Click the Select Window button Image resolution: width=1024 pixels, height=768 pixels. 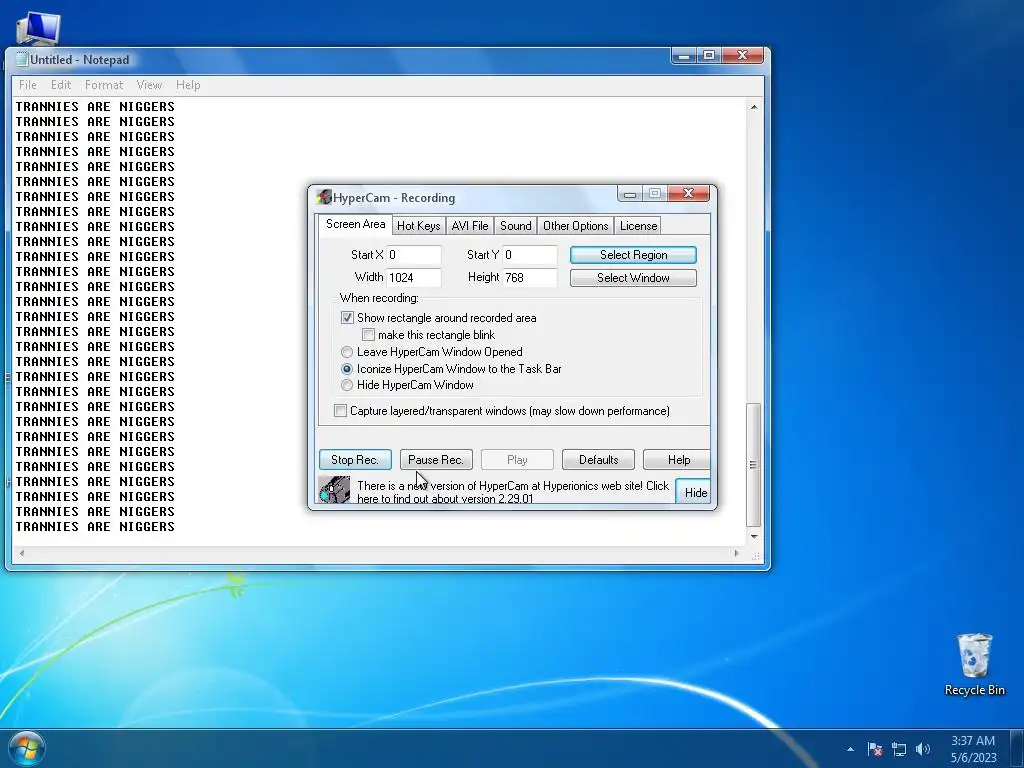[633, 278]
